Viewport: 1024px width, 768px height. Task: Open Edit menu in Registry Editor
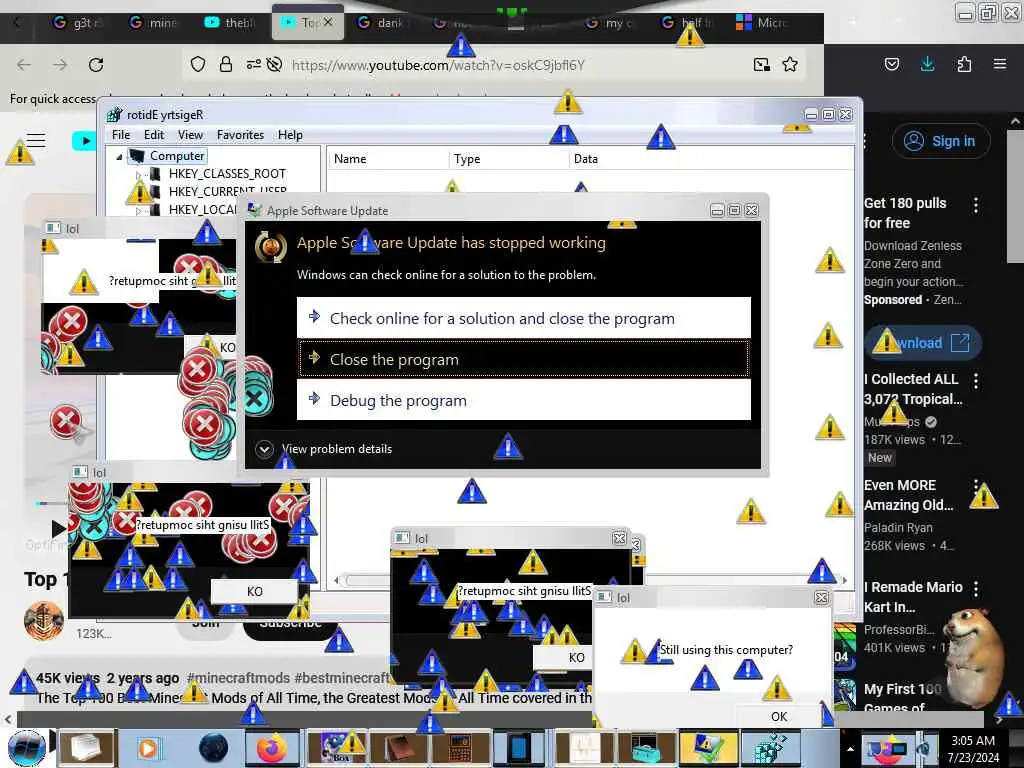point(154,135)
